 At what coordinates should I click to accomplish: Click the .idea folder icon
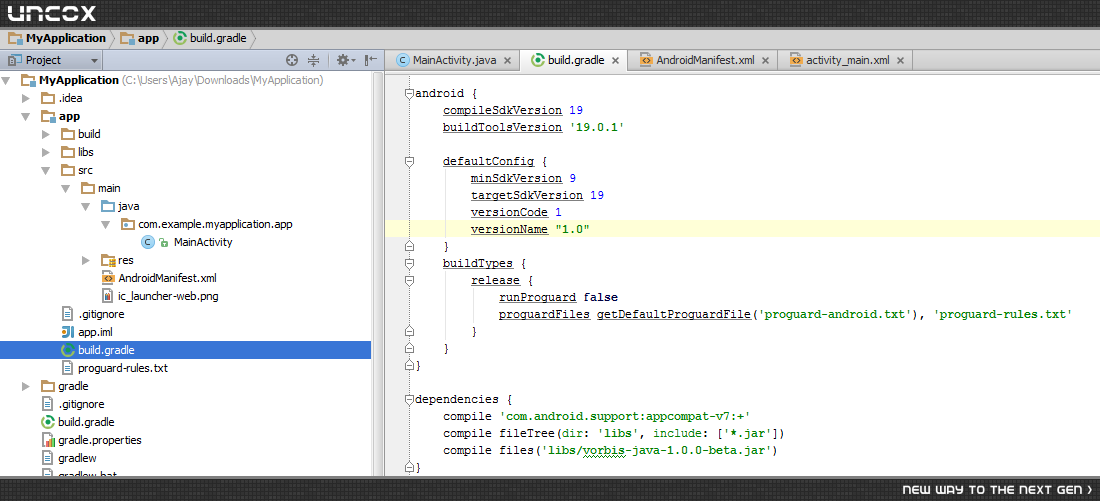(x=48, y=98)
